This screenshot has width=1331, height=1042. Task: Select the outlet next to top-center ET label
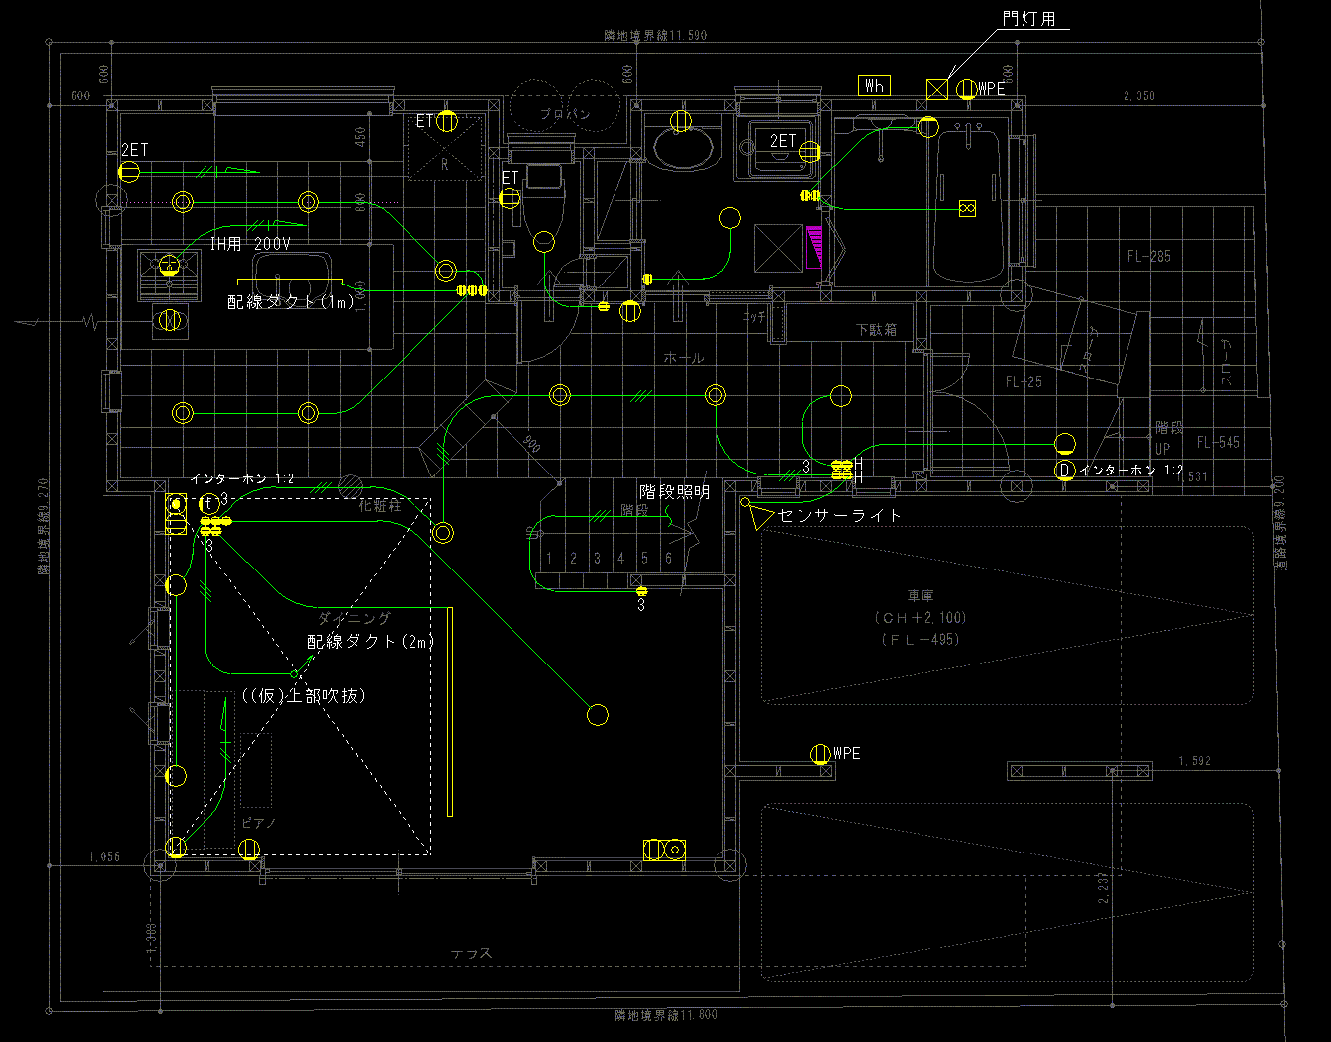447,122
